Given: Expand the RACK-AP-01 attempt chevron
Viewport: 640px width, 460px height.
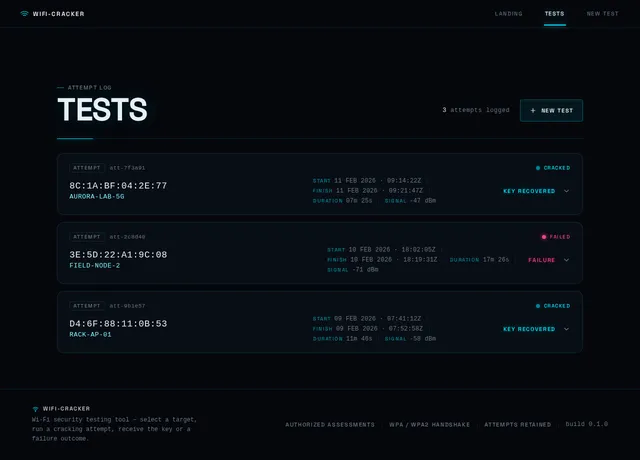Looking at the screenshot, I should (567, 329).
